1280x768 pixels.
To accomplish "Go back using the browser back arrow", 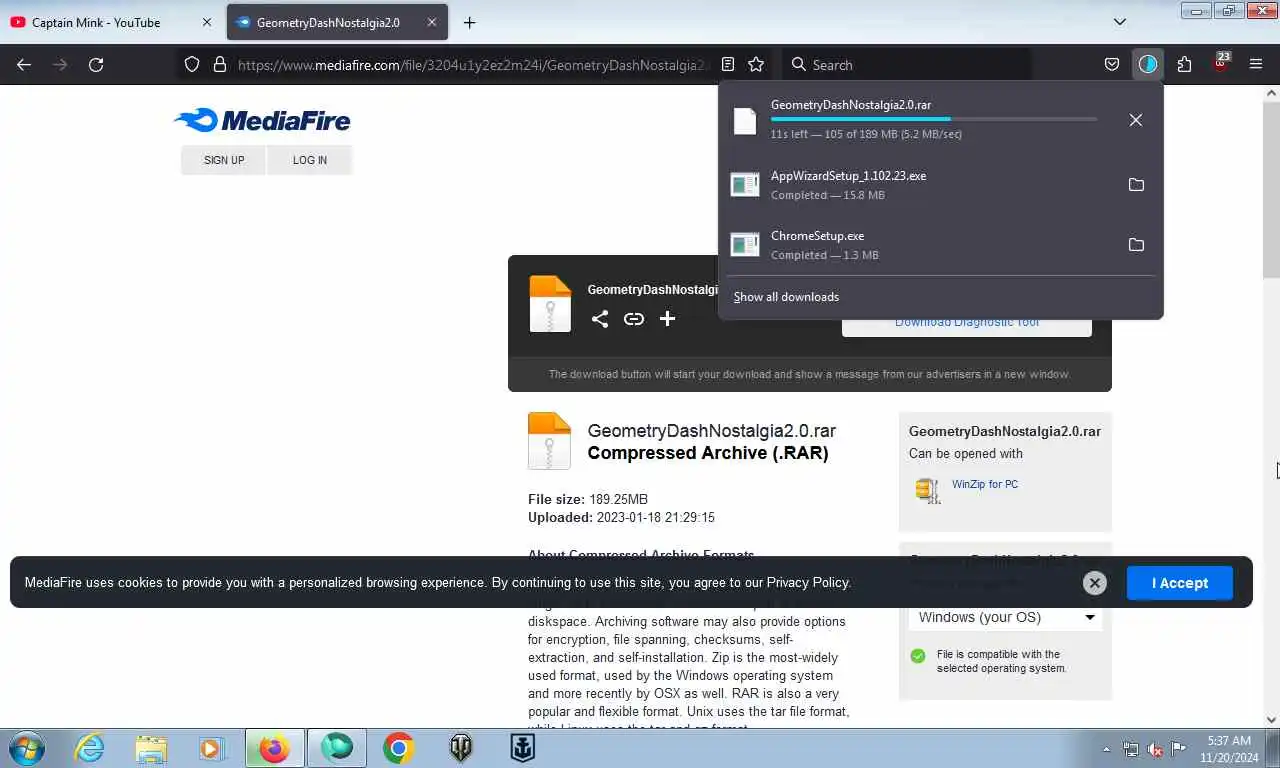I will pos(24,64).
